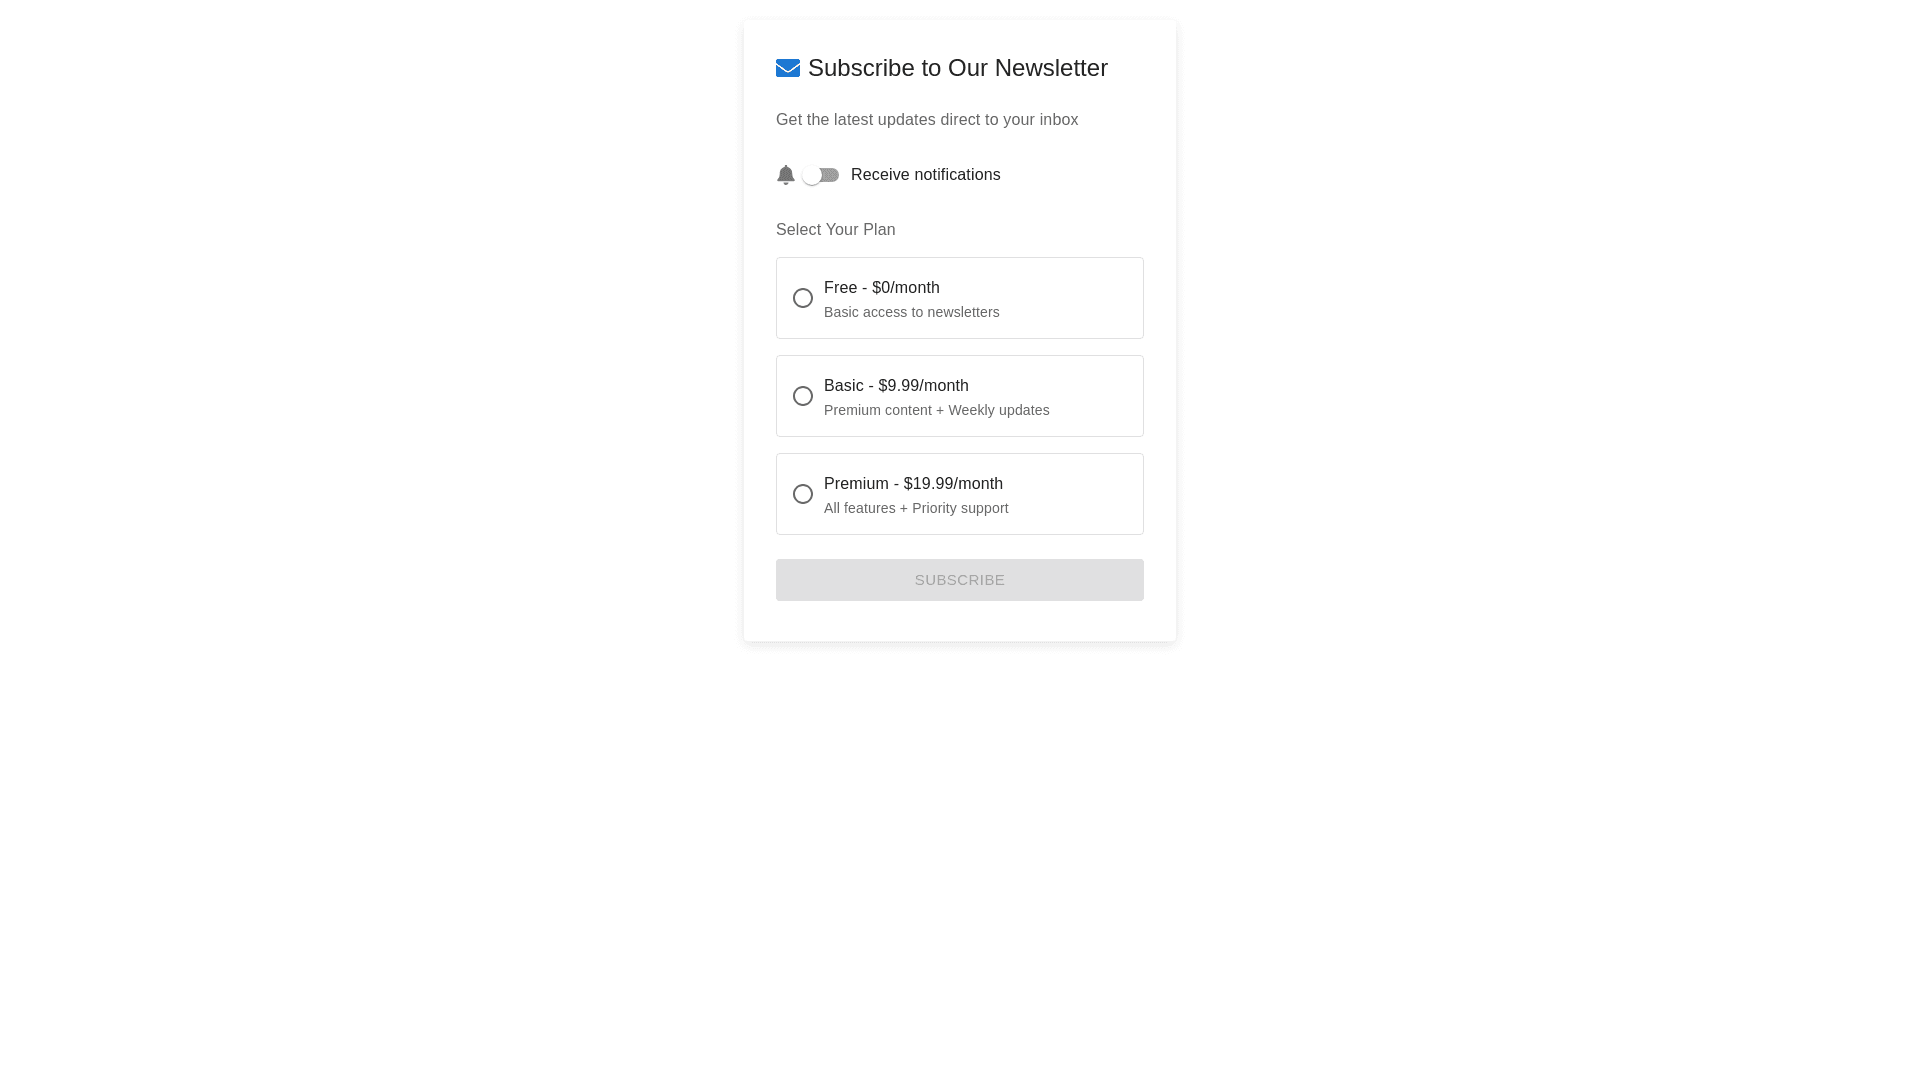Click the Receive notifications label
1920x1080 pixels.
(925, 175)
